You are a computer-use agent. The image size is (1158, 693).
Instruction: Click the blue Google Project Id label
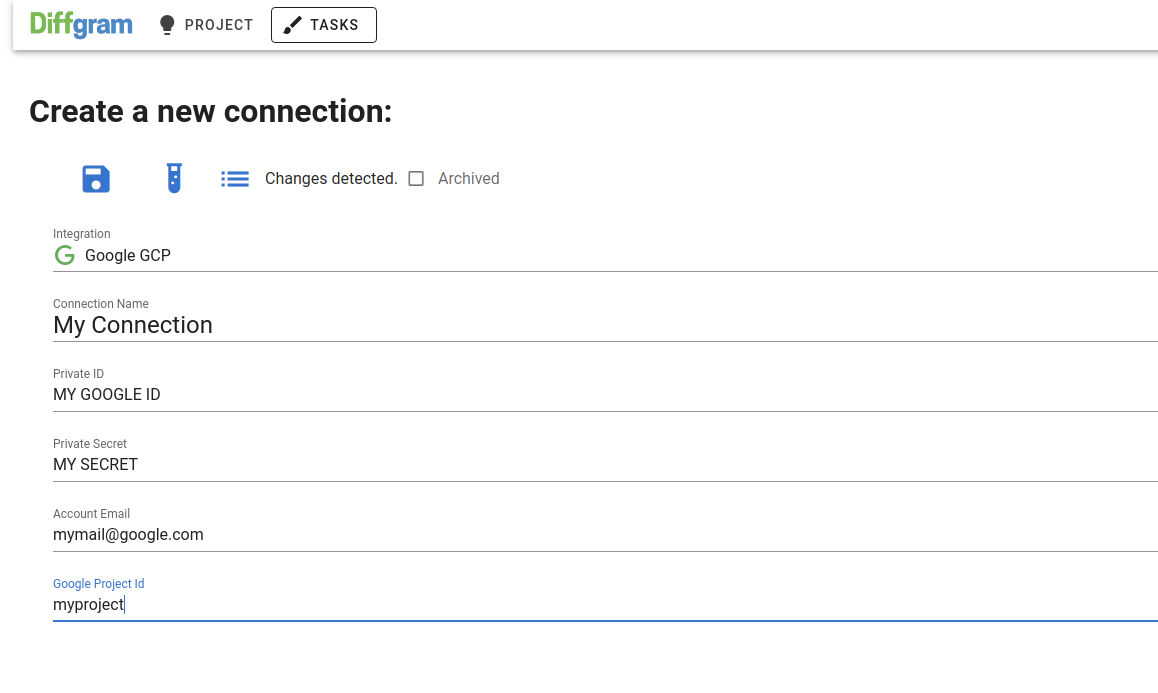point(98,584)
